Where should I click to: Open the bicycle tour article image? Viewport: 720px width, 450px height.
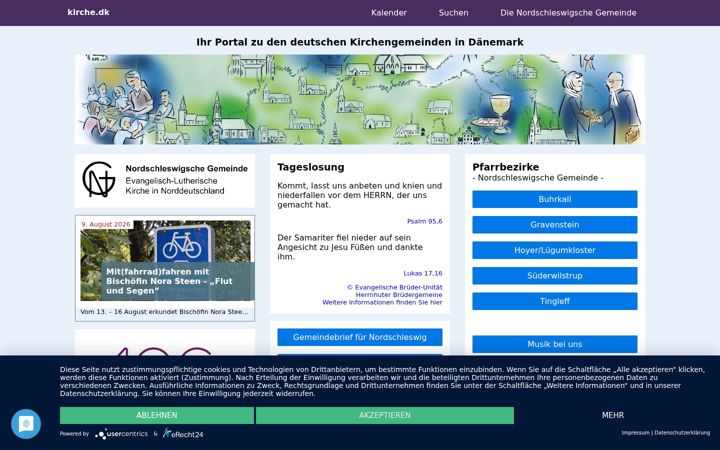tap(165, 260)
